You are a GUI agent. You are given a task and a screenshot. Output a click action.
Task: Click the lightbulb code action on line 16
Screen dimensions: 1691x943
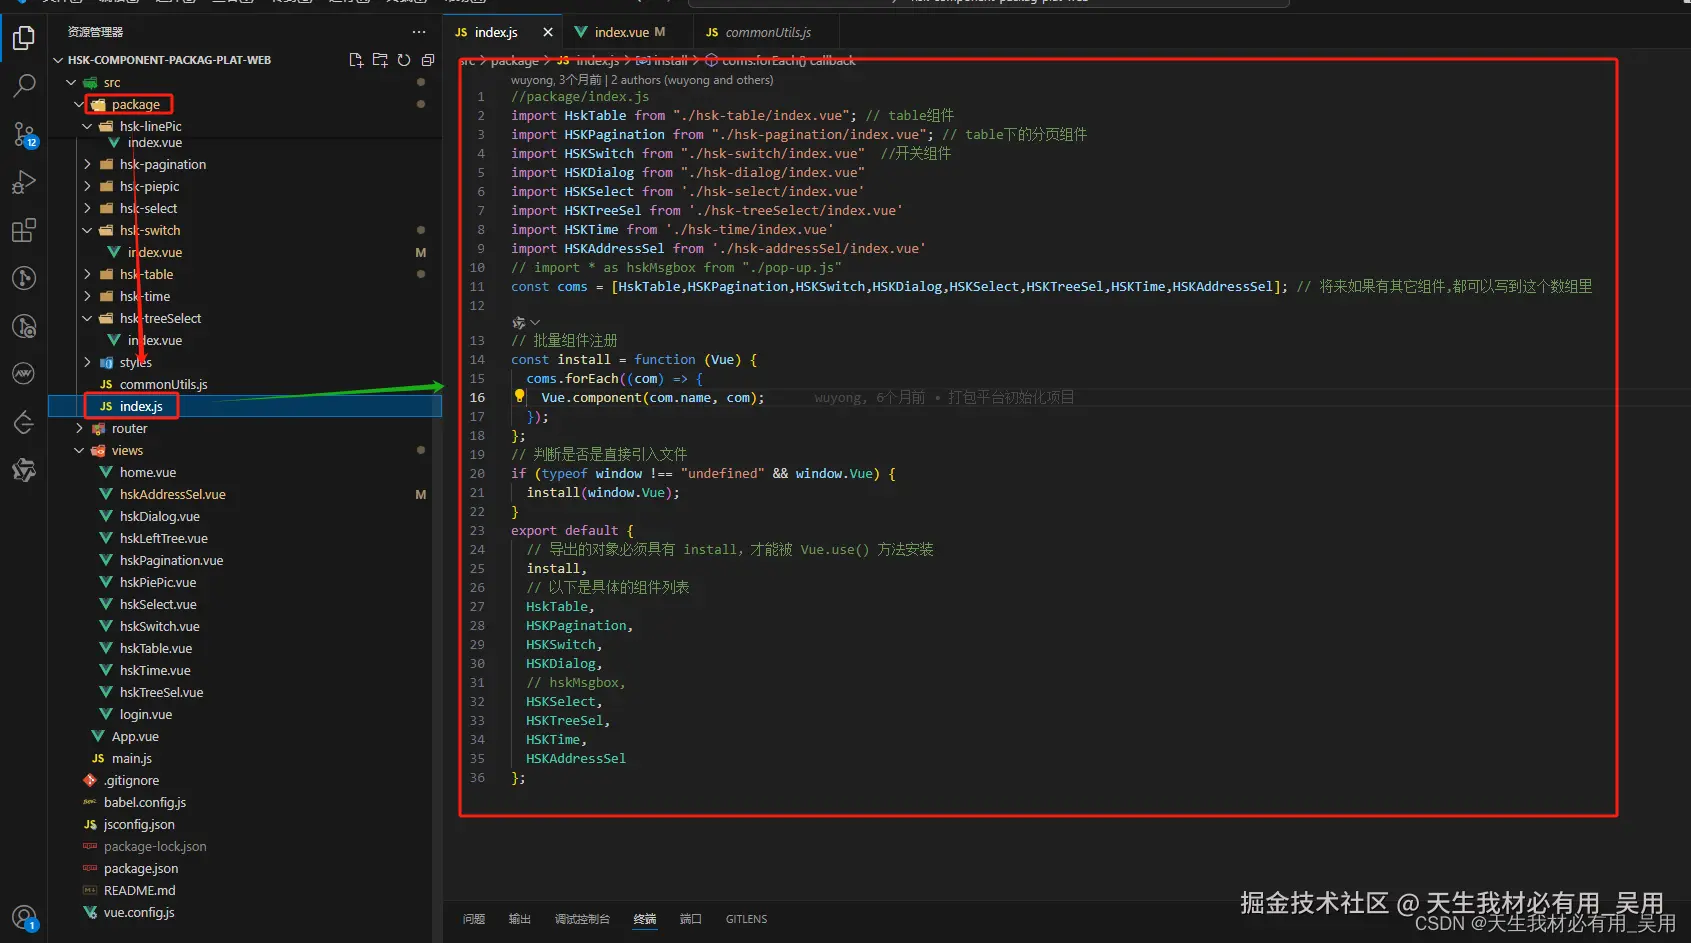[x=519, y=396]
